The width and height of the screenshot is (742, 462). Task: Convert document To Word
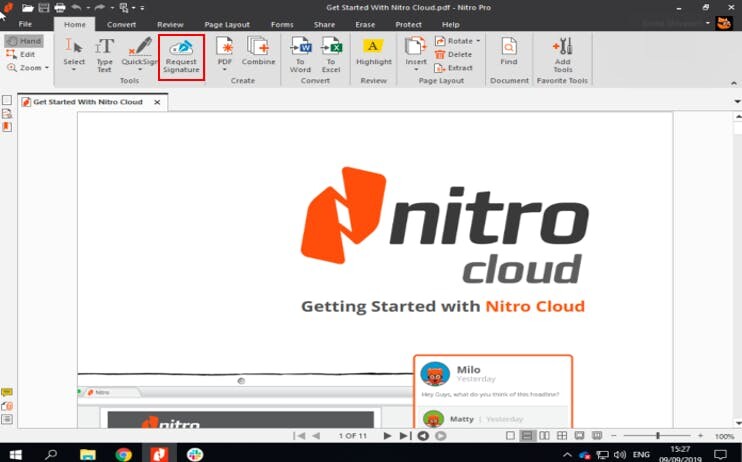point(300,54)
